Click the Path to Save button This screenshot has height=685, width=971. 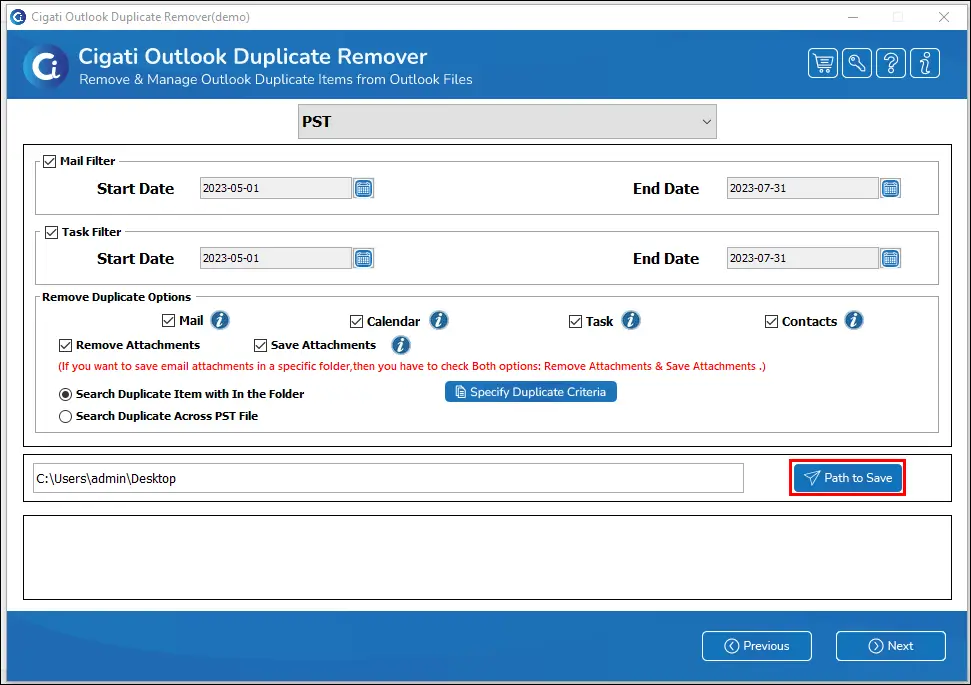(847, 478)
